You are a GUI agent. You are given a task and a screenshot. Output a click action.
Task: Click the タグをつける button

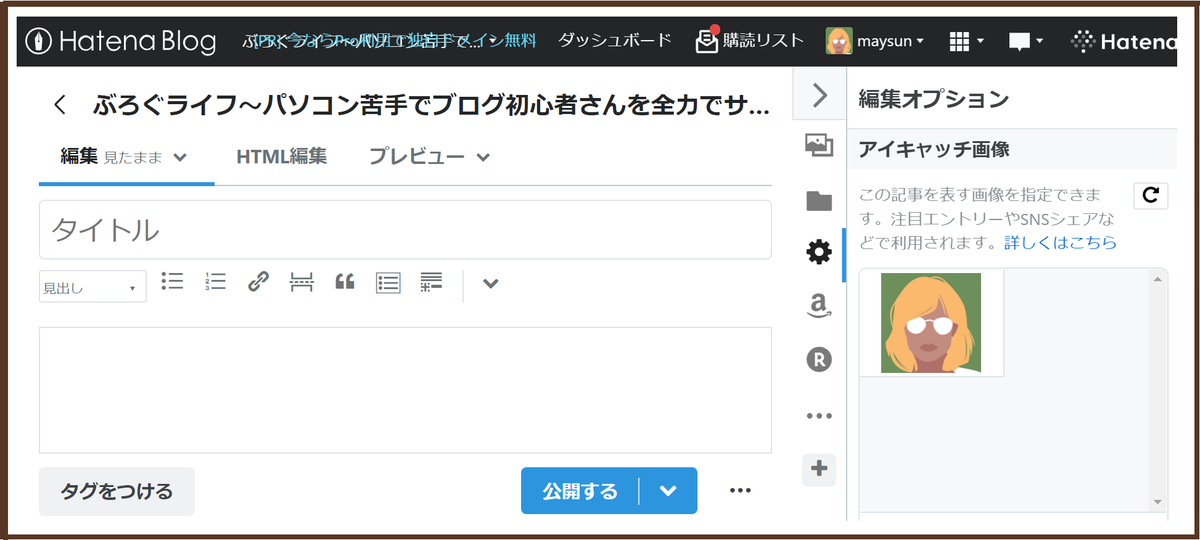click(117, 491)
